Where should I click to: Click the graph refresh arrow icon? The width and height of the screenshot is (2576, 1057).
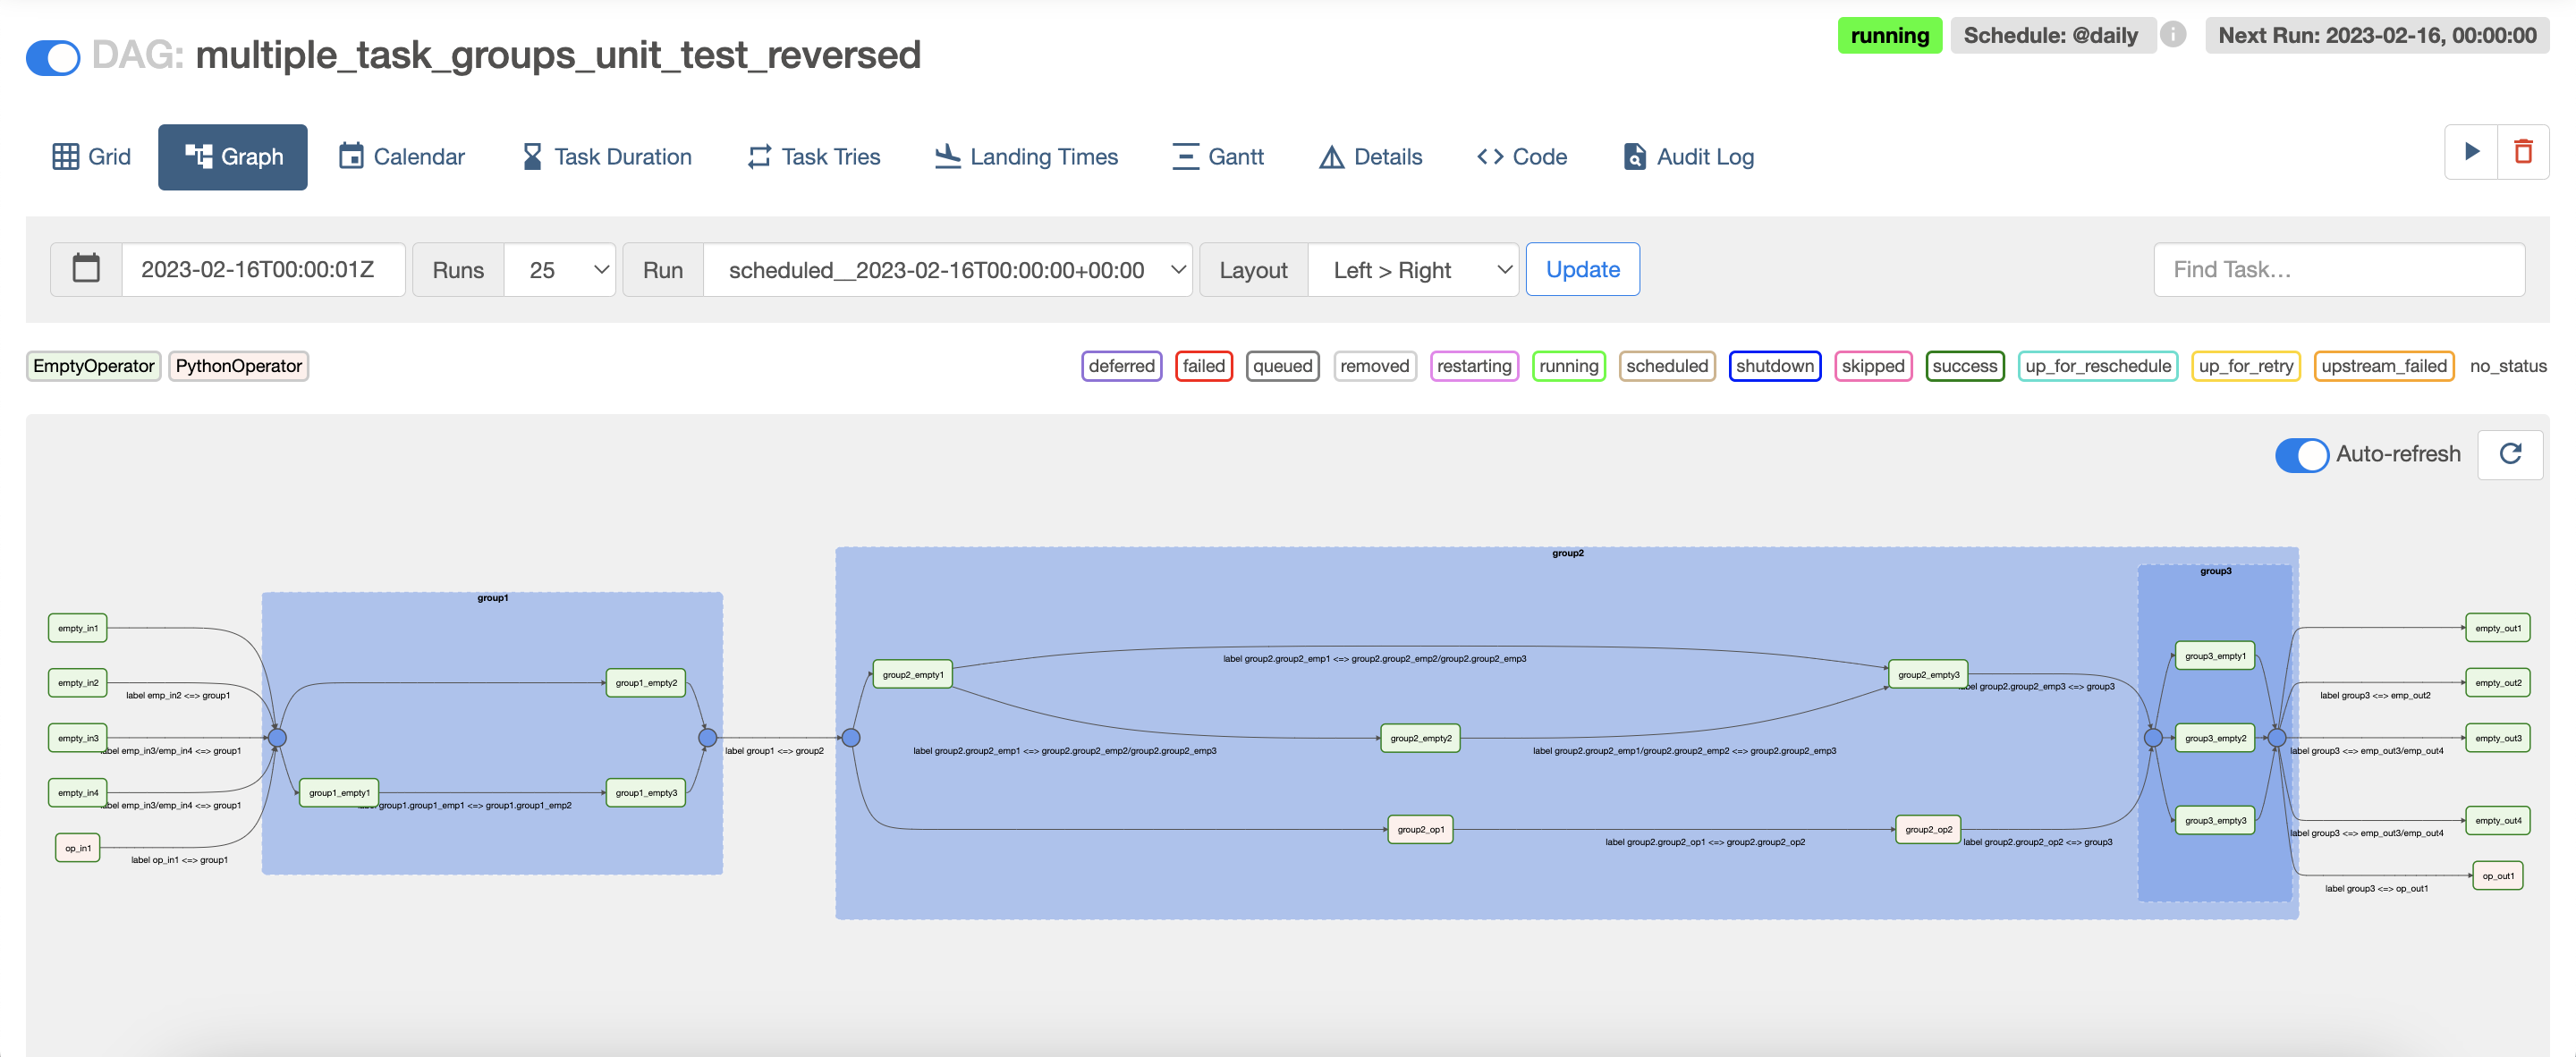tap(2510, 454)
